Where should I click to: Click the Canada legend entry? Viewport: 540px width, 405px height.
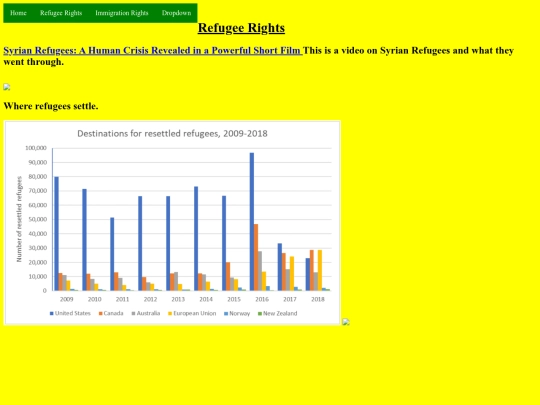(111, 313)
